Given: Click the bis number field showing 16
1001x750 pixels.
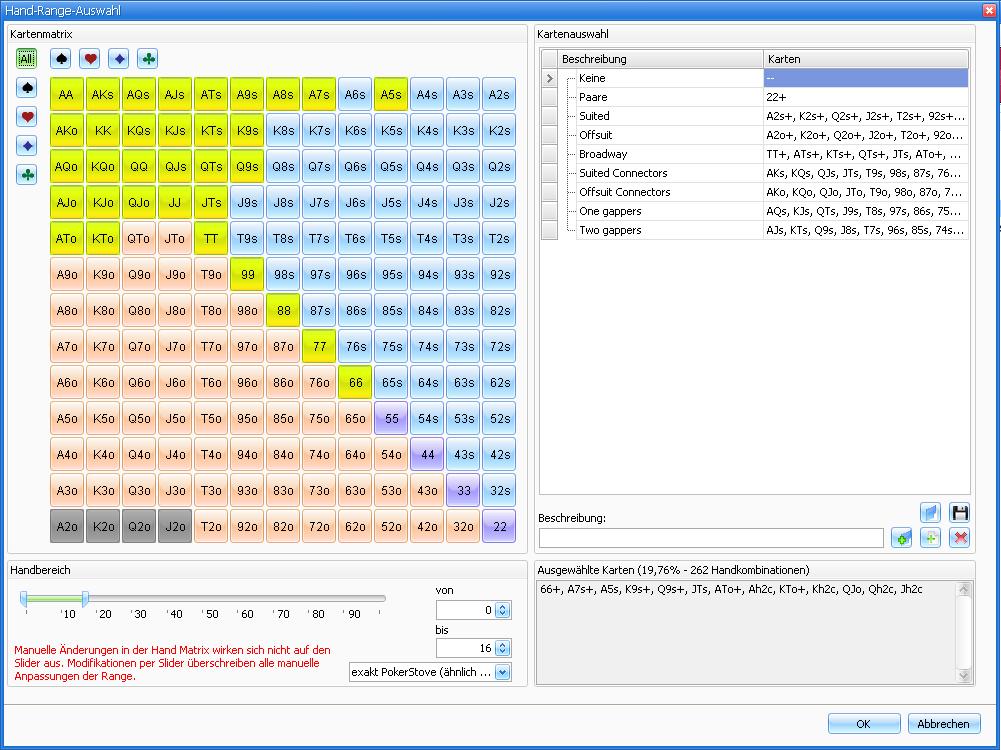Looking at the screenshot, I should coord(465,649).
